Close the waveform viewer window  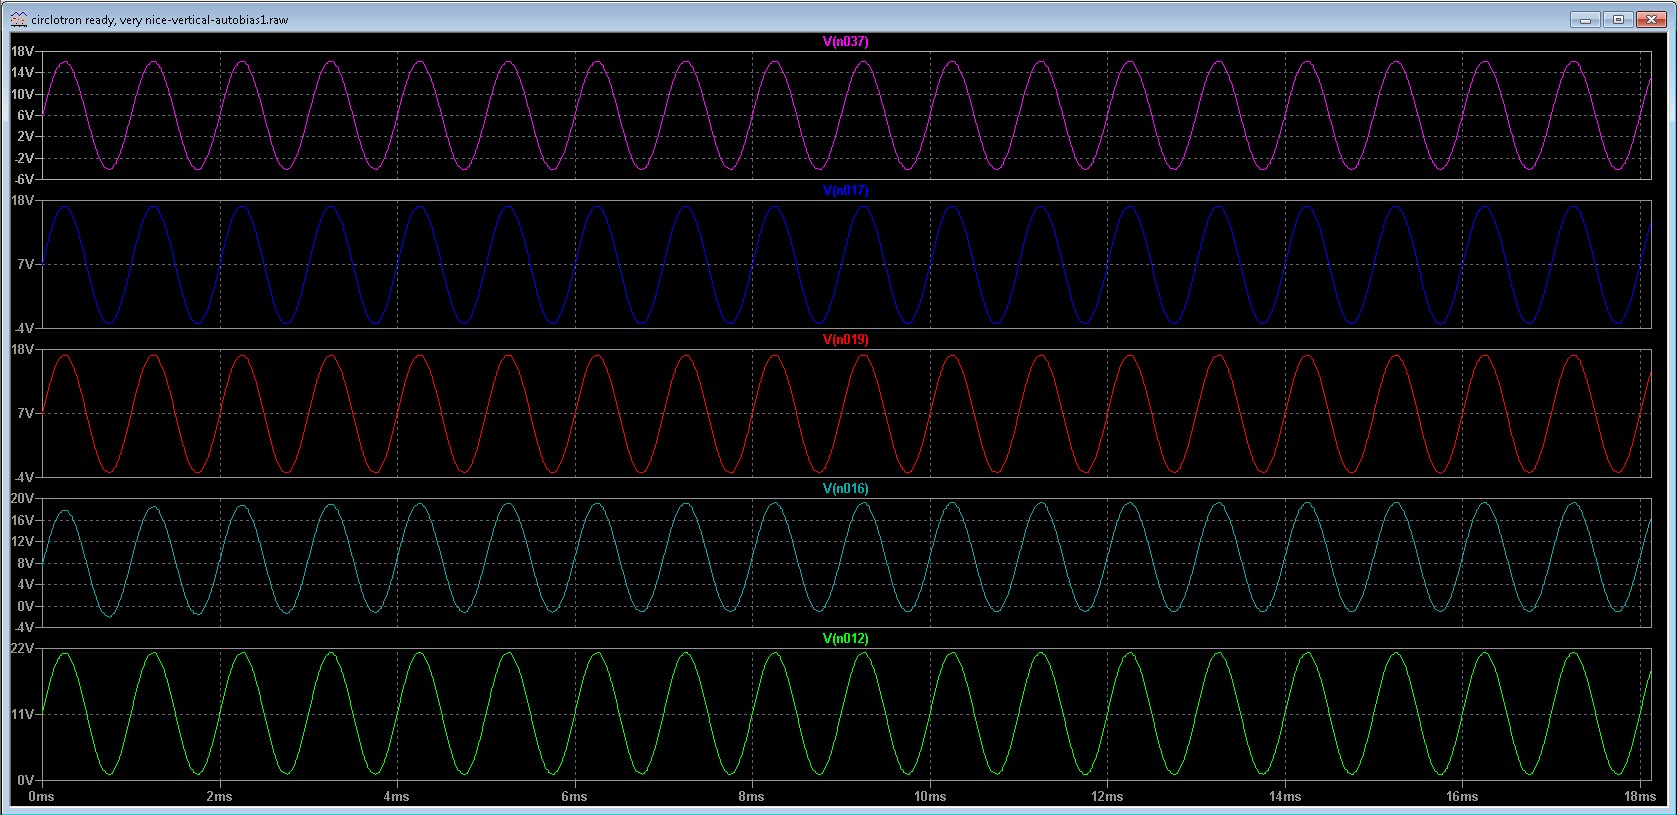click(1651, 19)
